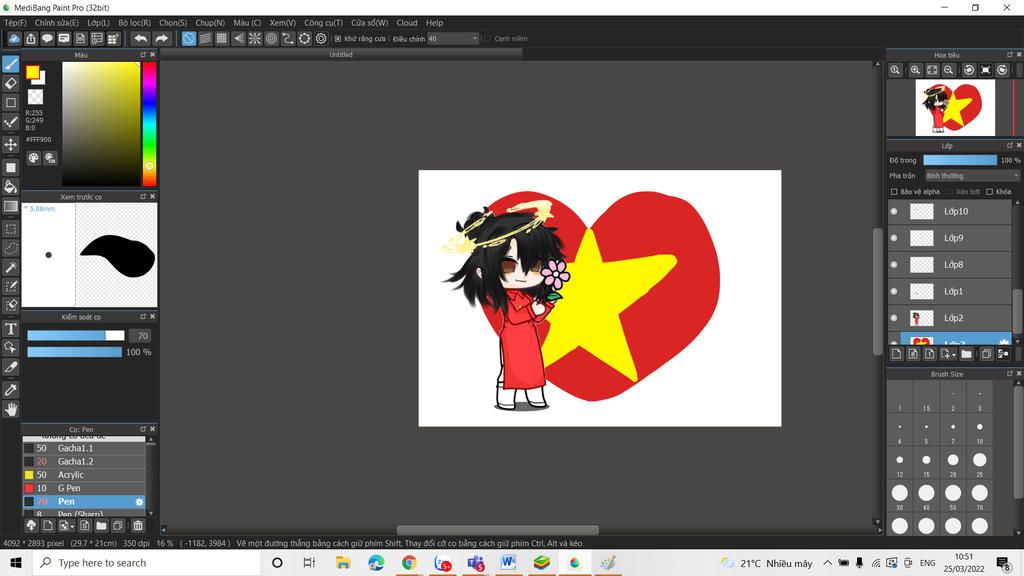Duplicate the selected layer
Screen dimensions: 1024x576
986,354
